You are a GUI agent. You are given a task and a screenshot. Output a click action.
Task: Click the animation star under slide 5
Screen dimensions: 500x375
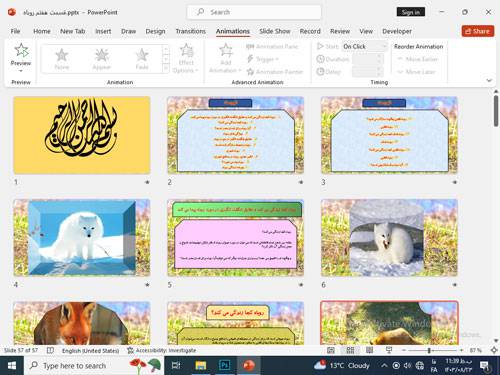click(x=301, y=285)
